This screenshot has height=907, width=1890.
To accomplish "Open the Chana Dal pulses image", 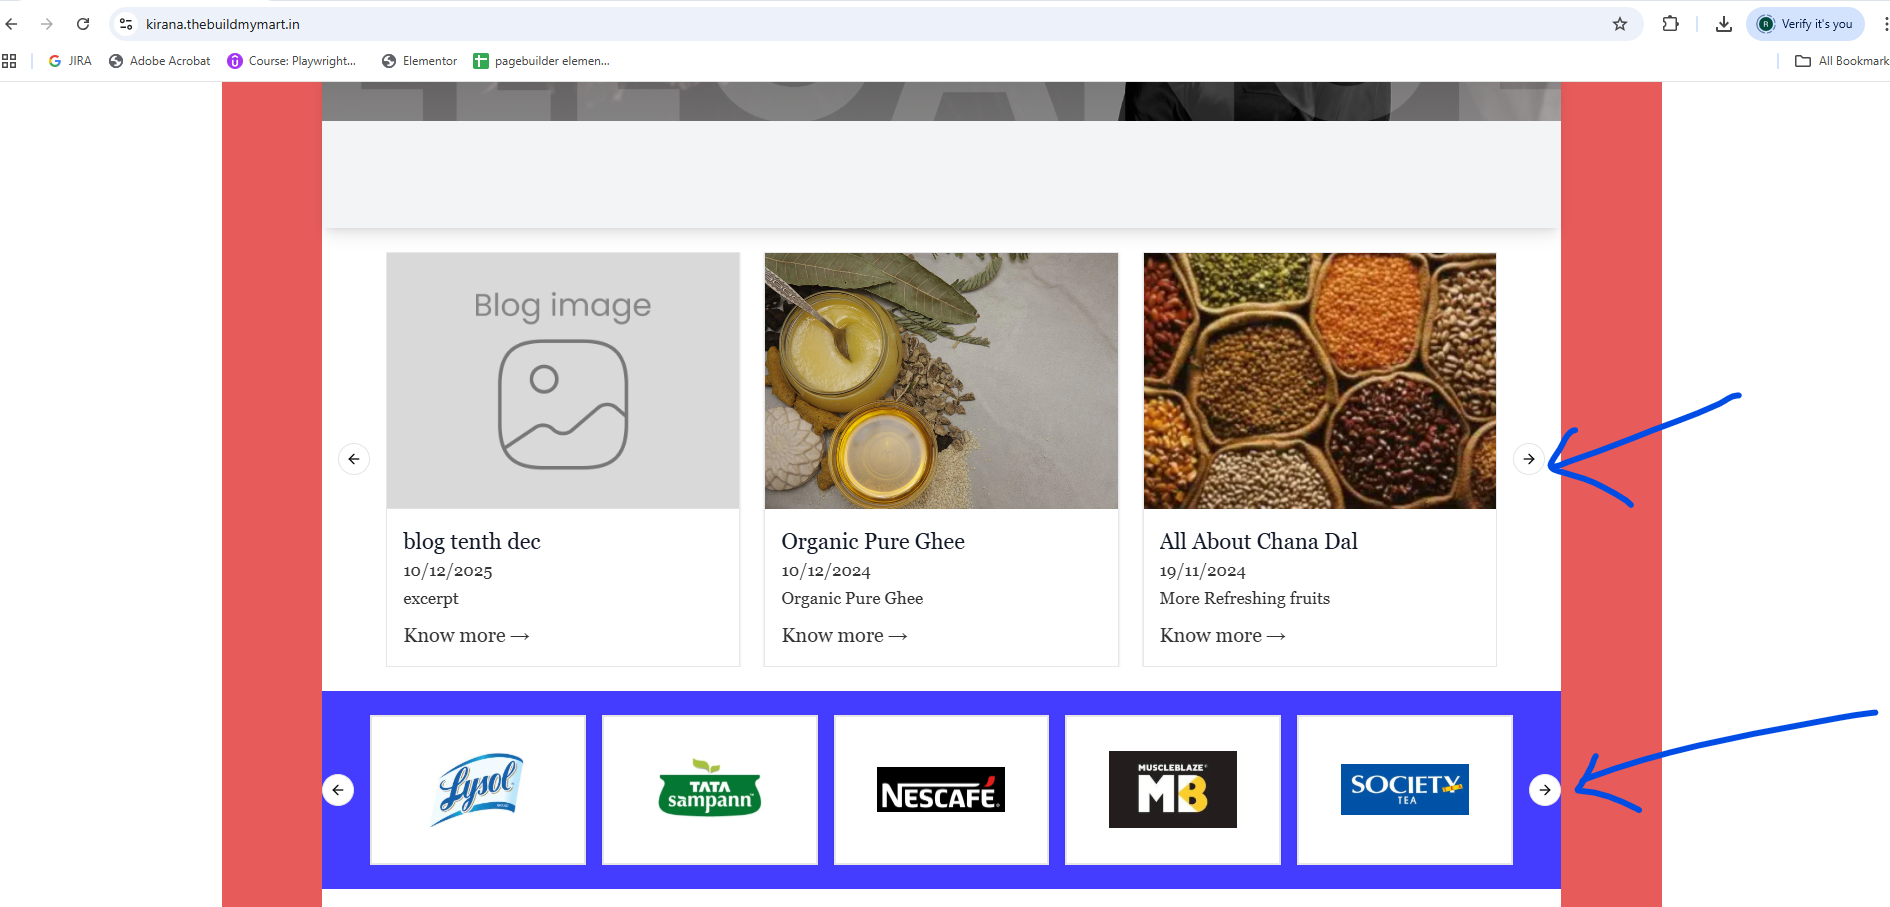I will pos(1320,381).
